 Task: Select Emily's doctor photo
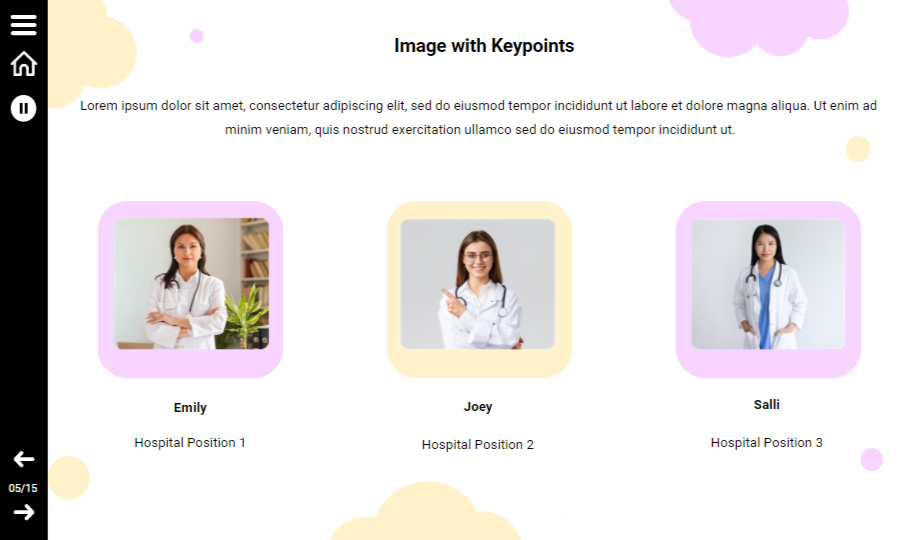pyautogui.click(x=191, y=284)
